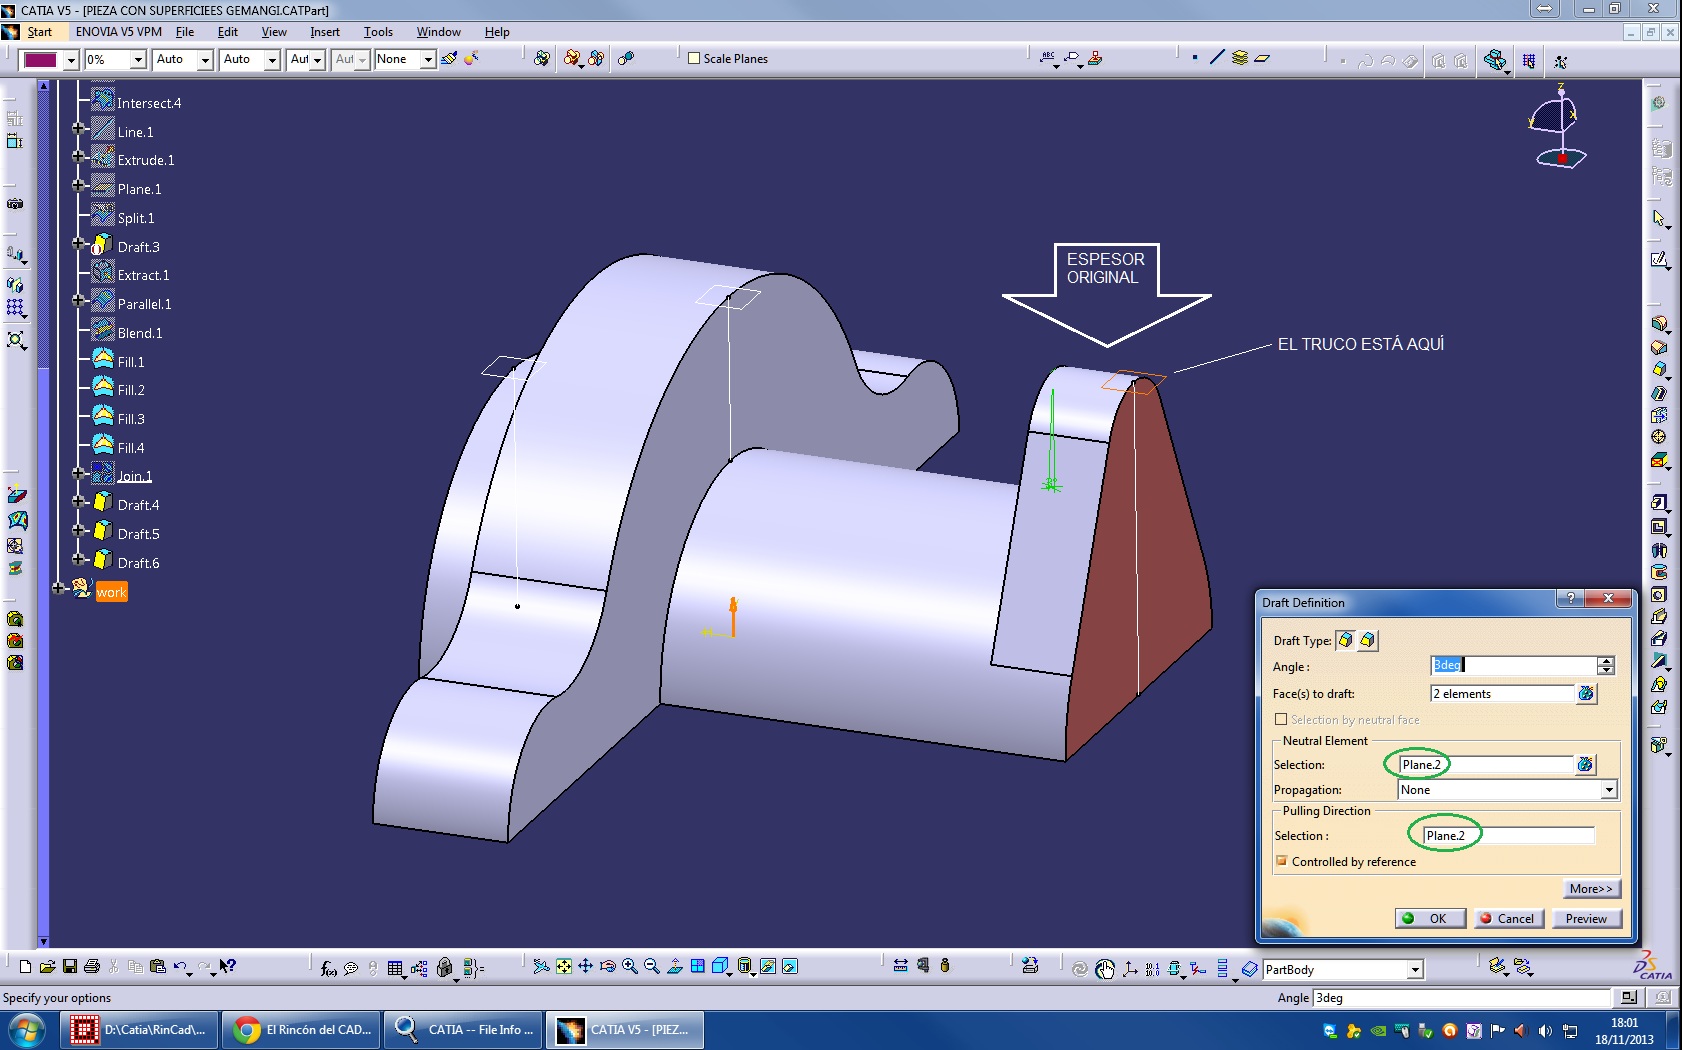Expand the Extrude.1 tree node
Image resolution: width=1682 pixels, height=1050 pixels.
coord(79,157)
